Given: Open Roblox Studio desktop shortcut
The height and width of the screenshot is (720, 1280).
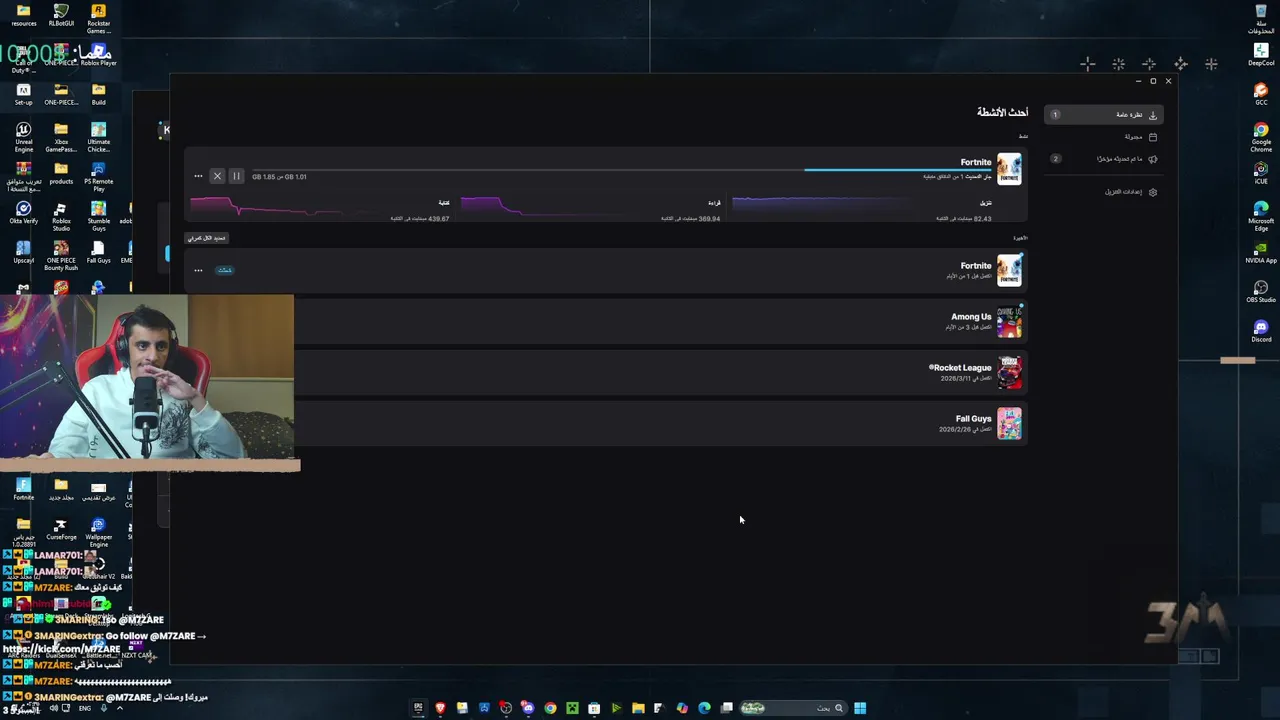Looking at the screenshot, I should [61, 214].
